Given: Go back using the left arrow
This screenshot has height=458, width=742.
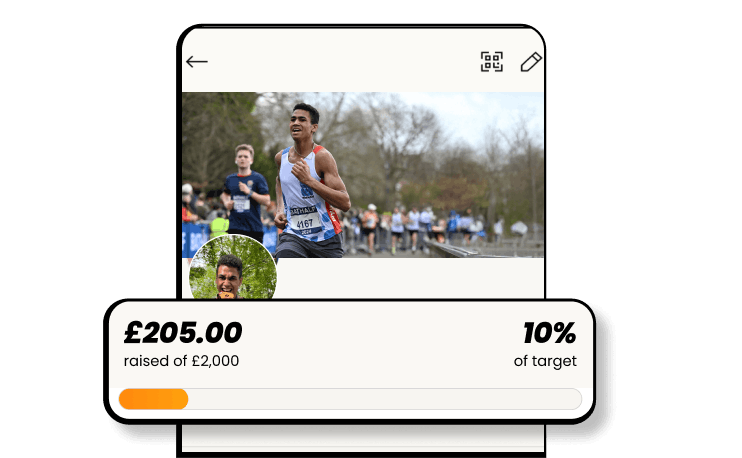Looking at the screenshot, I should pyautogui.click(x=197, y=62).
